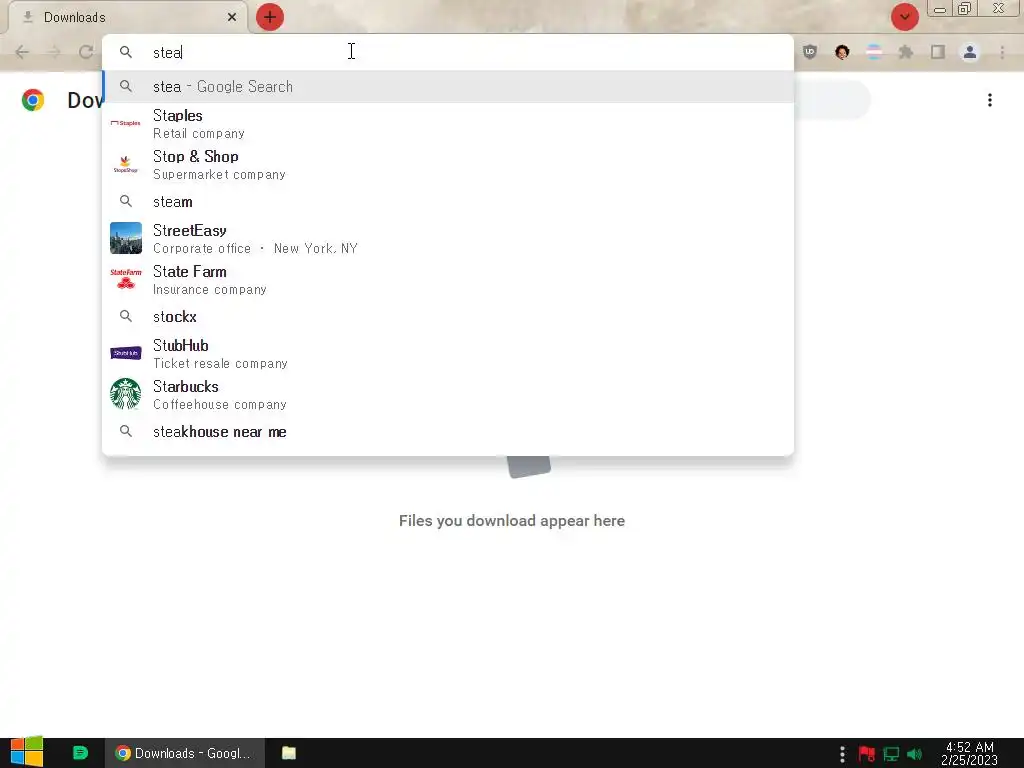Open the Downloads page more actions menu
1024x768 pixels.
coord(990,100)
